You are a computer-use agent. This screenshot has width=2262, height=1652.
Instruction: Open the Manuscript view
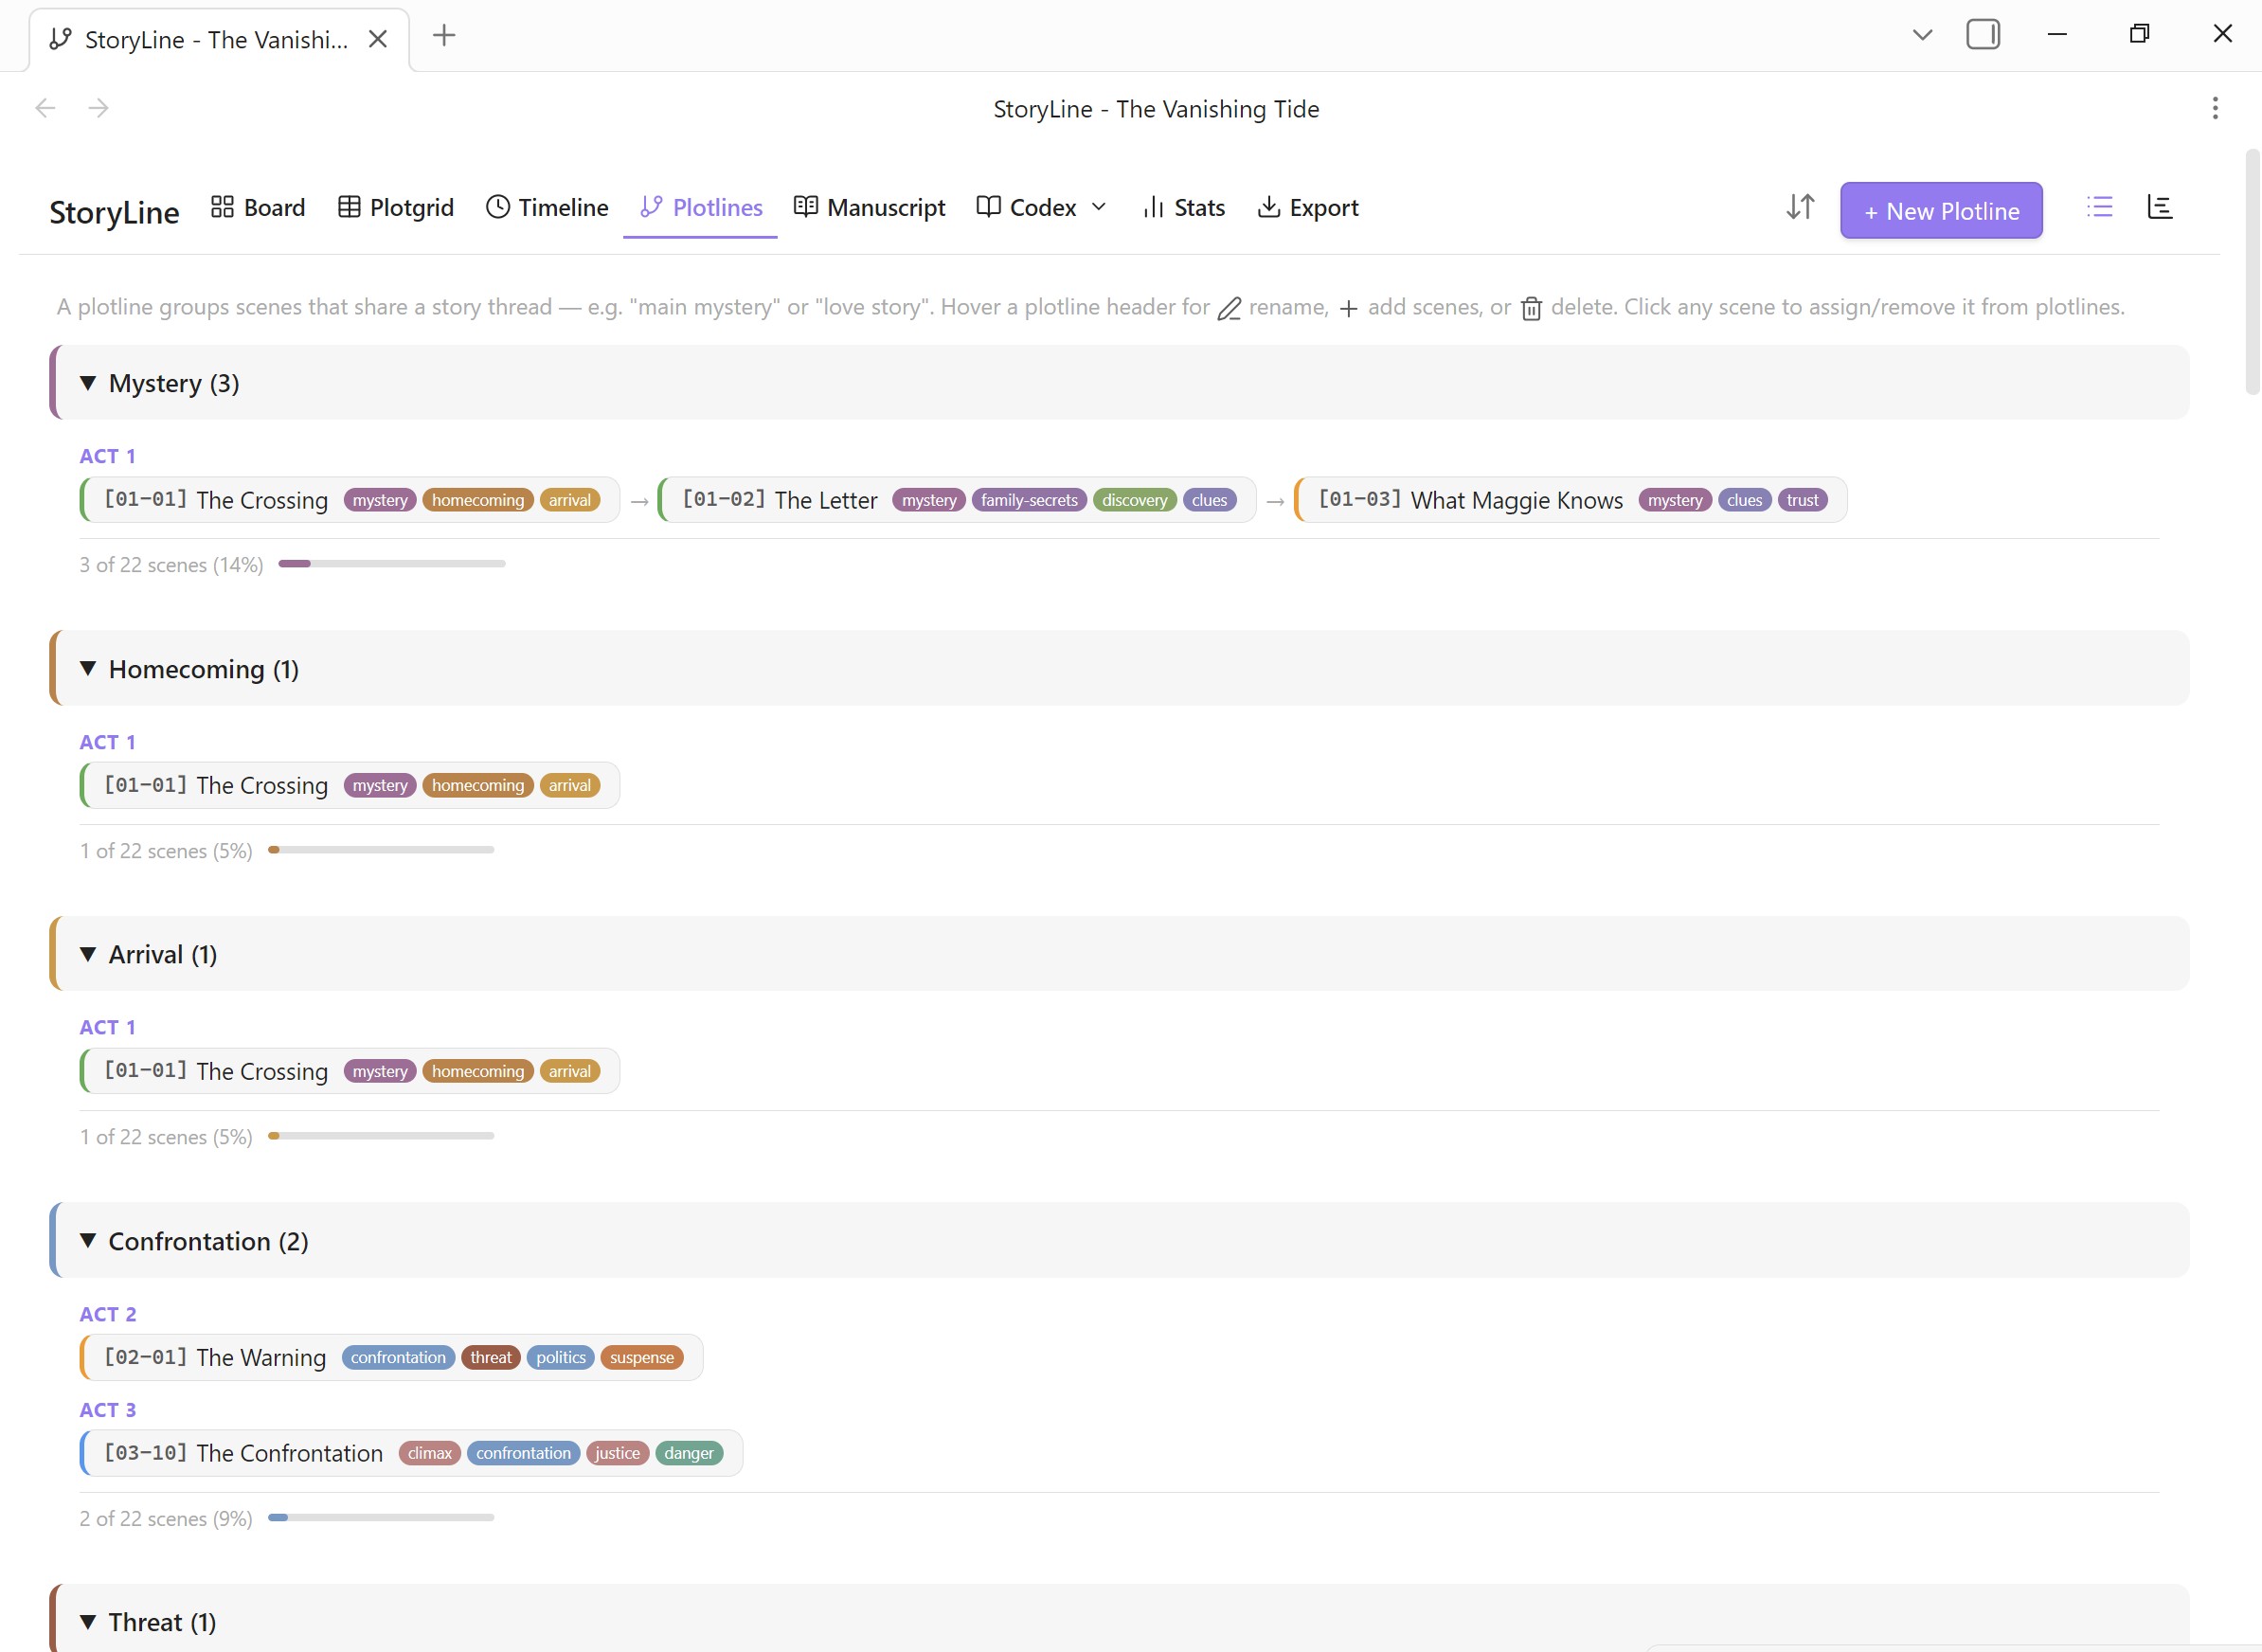point(869,207)
